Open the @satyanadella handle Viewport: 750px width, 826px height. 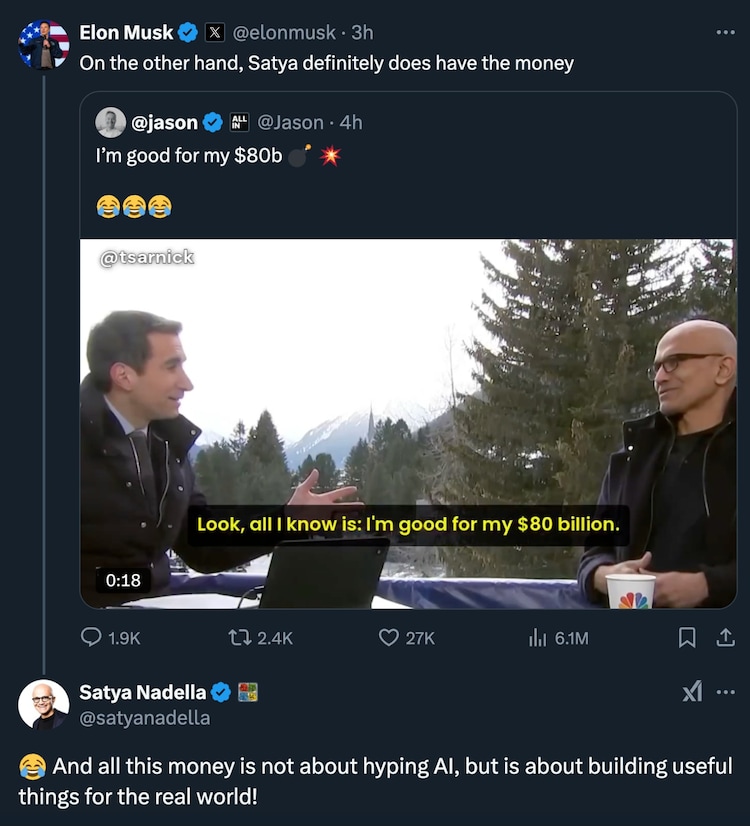(x=144, y=717)
